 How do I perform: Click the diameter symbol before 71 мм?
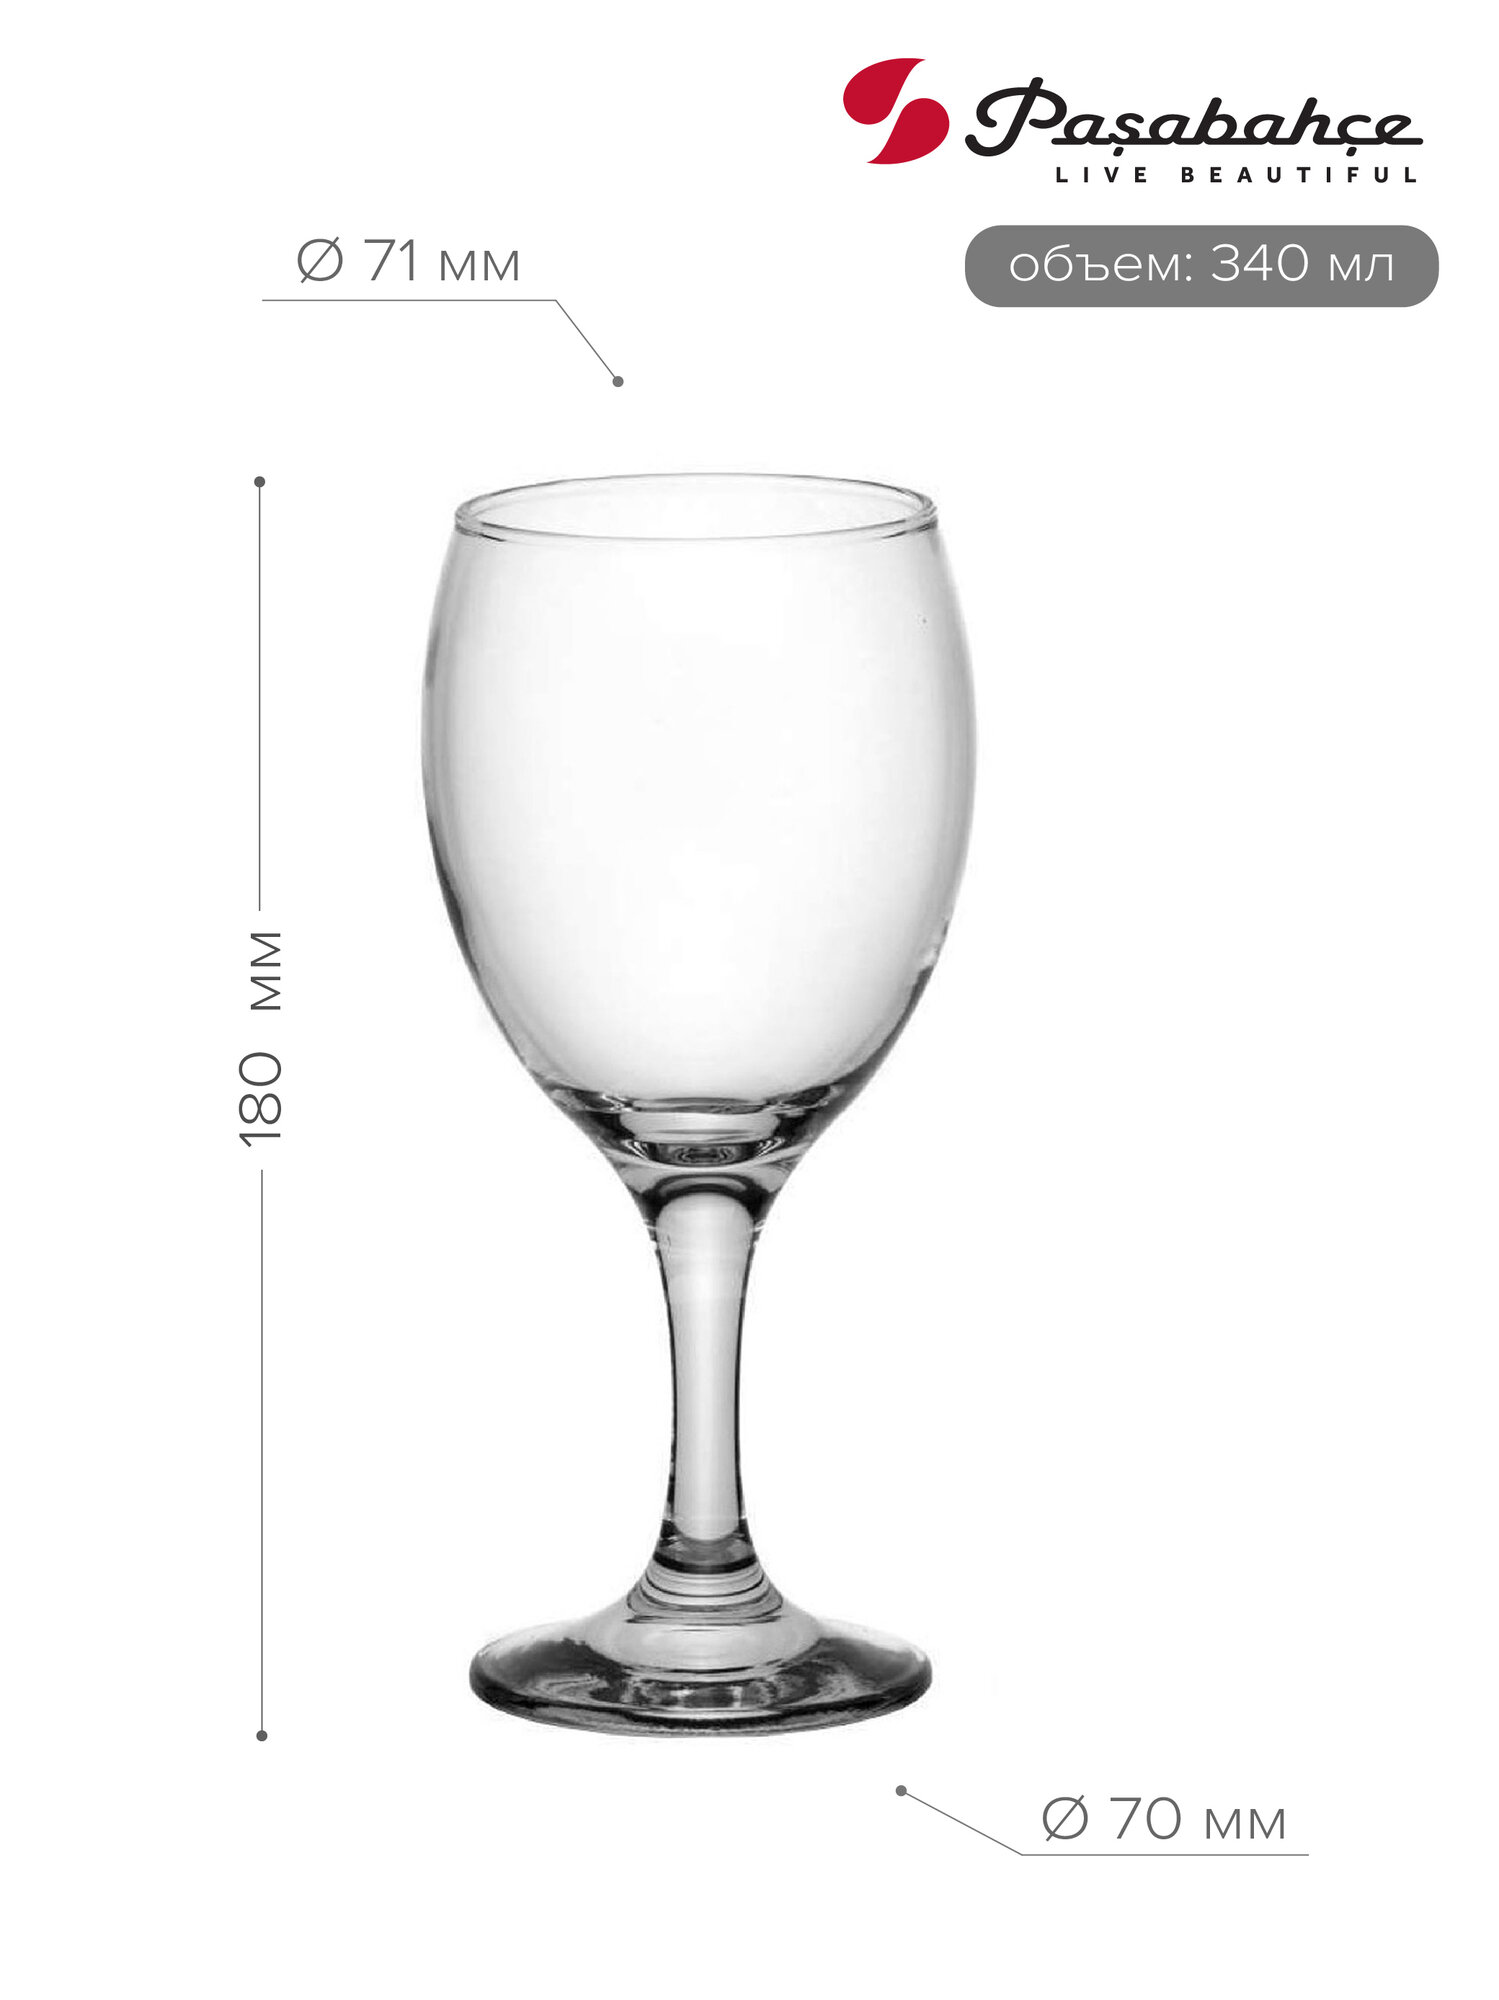[320, 262]
